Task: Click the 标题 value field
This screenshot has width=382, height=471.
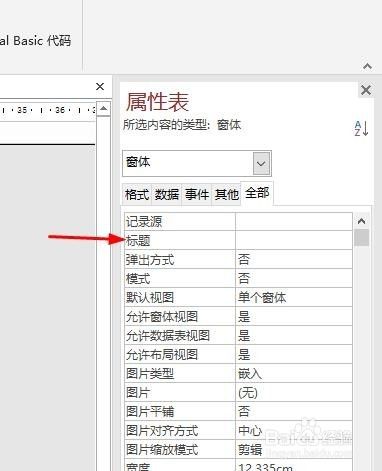Action: click(x=294, y=240)
